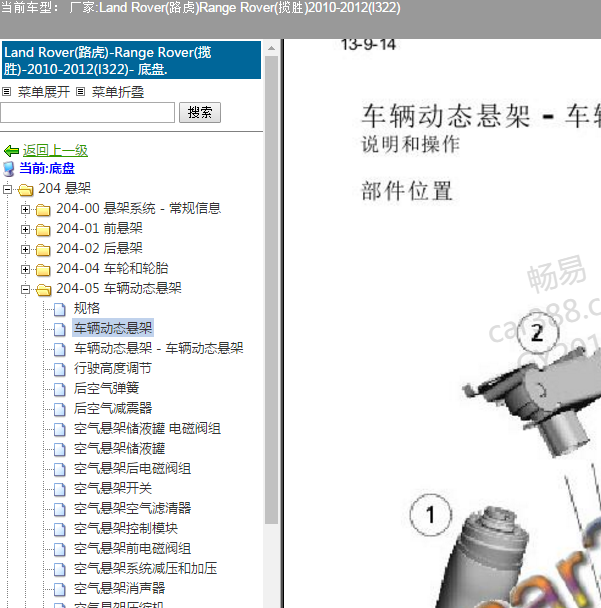Click folder icon for 204-01 前悬架
The width and height of the screenshot is (601, 608).
point(43,230)
